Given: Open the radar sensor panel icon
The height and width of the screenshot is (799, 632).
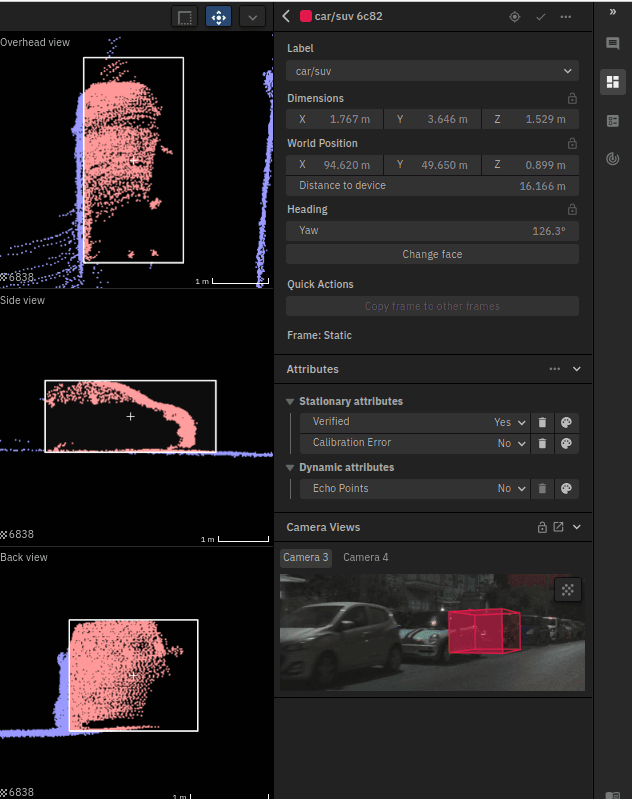Looking at the screenshot, I should coord(613,159).
